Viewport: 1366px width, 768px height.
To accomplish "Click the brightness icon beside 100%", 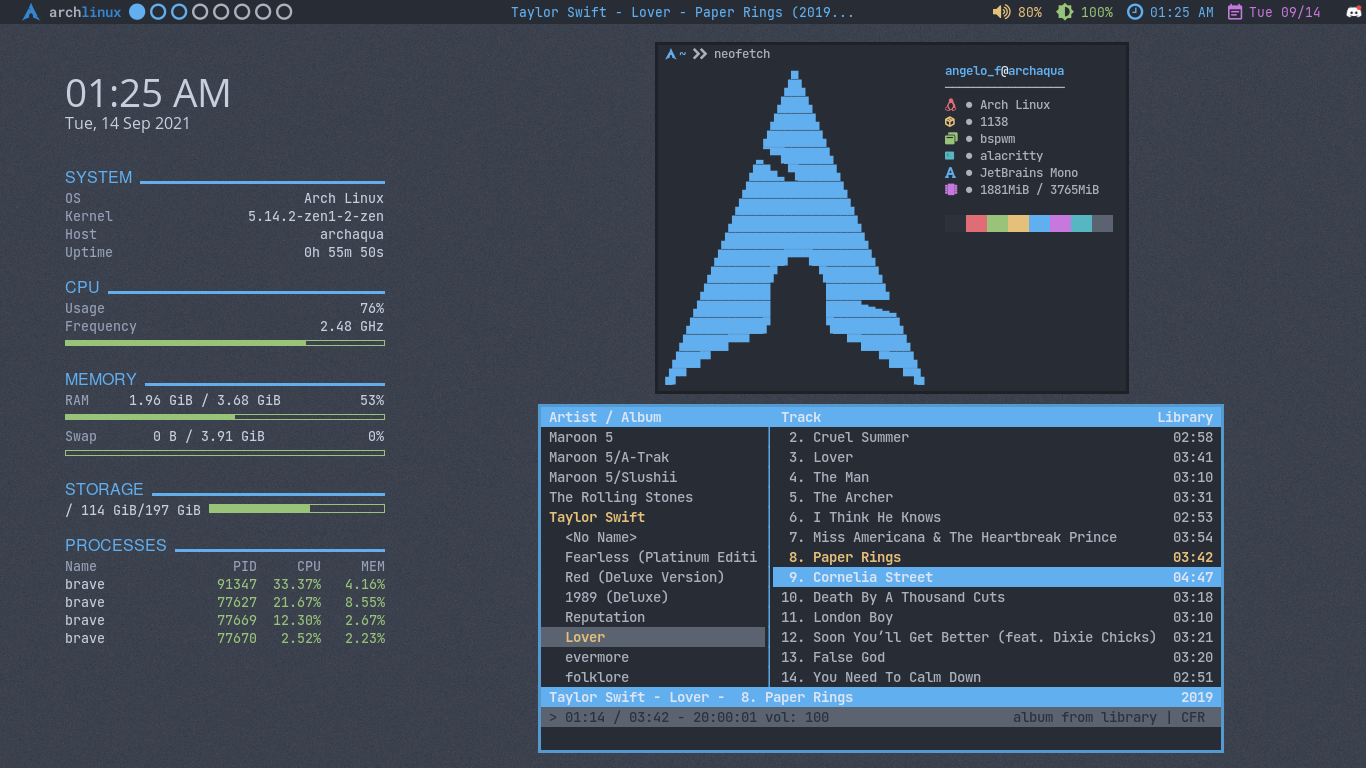I will pyautogui.click(x=1065, y=12).
